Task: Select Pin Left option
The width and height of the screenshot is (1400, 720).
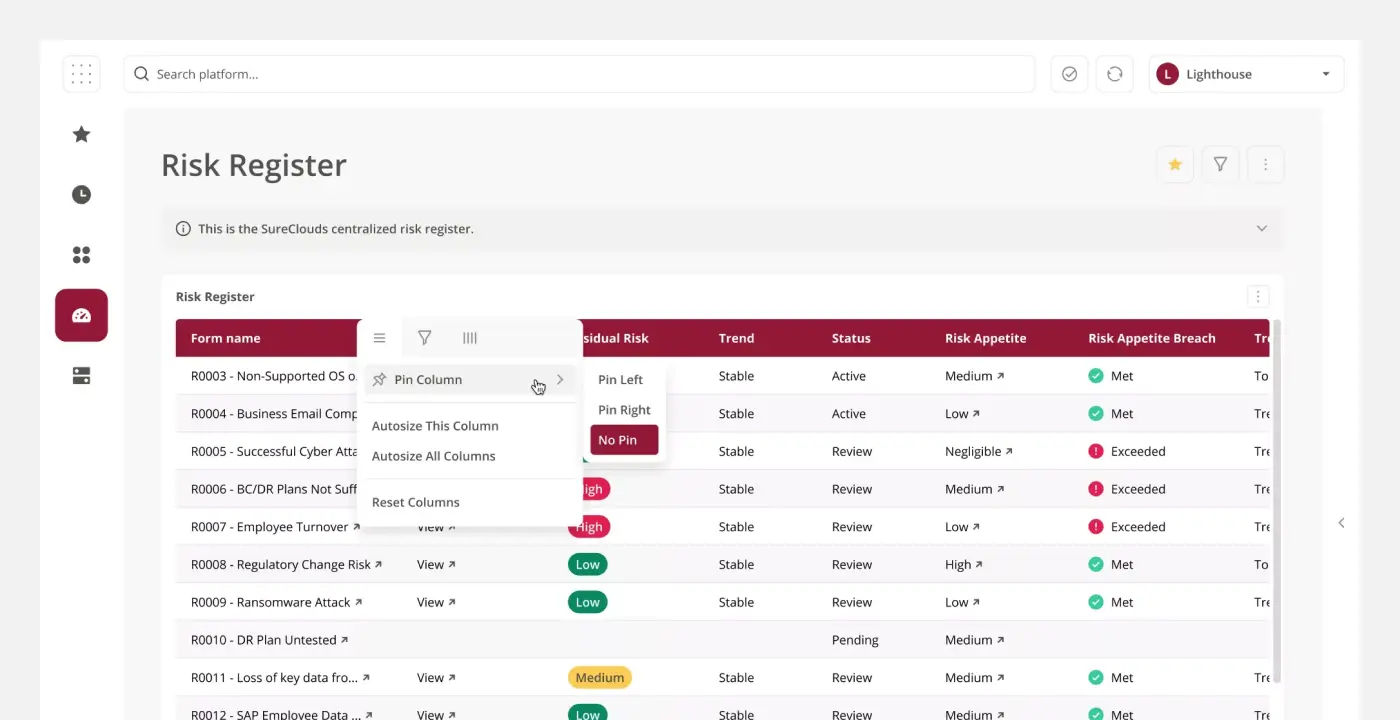Action: tap(620, 380)
